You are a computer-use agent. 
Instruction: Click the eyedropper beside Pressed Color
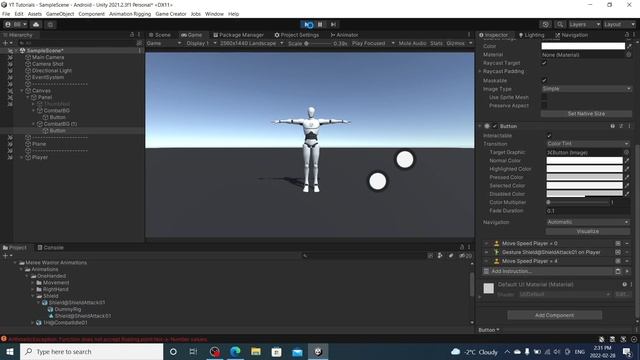(x=627, y=177)
